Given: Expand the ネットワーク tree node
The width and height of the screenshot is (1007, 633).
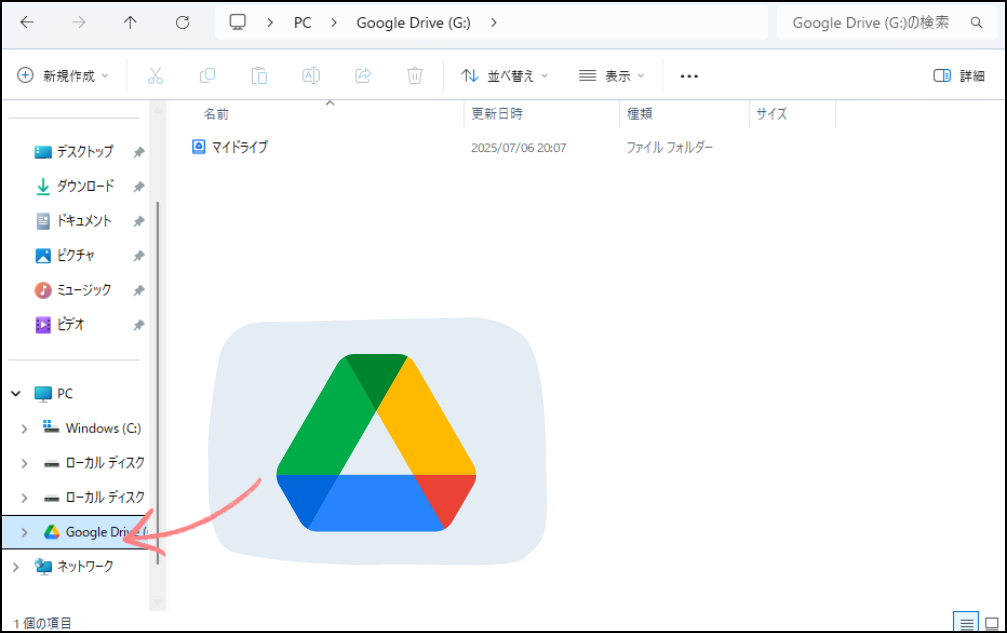Looking at the screenshot, I should (16, 567).
